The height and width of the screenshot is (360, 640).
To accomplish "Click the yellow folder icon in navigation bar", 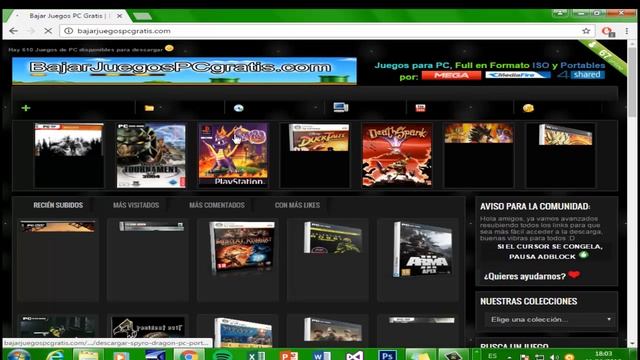I will coord(149,108).
